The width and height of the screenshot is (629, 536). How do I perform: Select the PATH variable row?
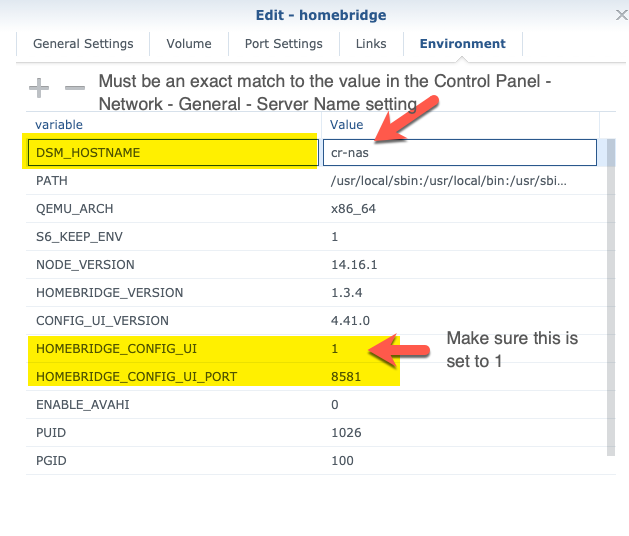tap(317, 181)
